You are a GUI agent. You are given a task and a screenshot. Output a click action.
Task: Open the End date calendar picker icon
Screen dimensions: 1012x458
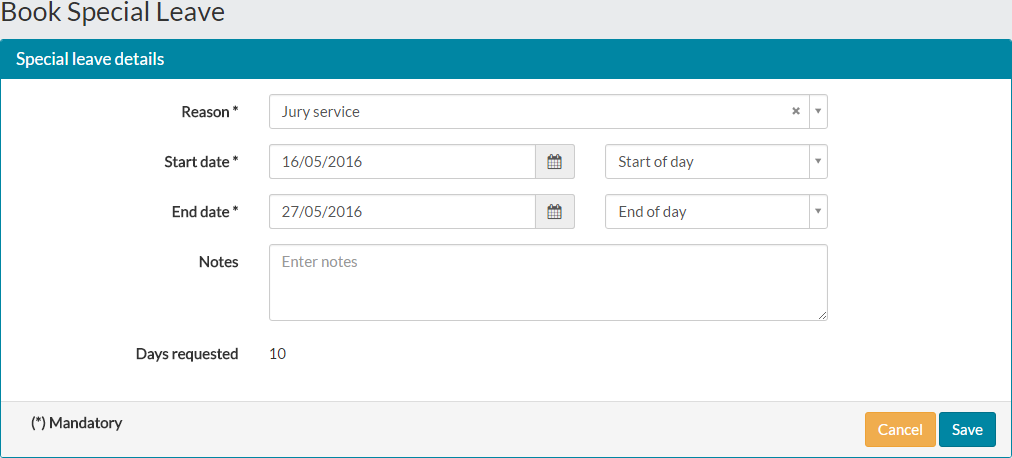[555, 212]
